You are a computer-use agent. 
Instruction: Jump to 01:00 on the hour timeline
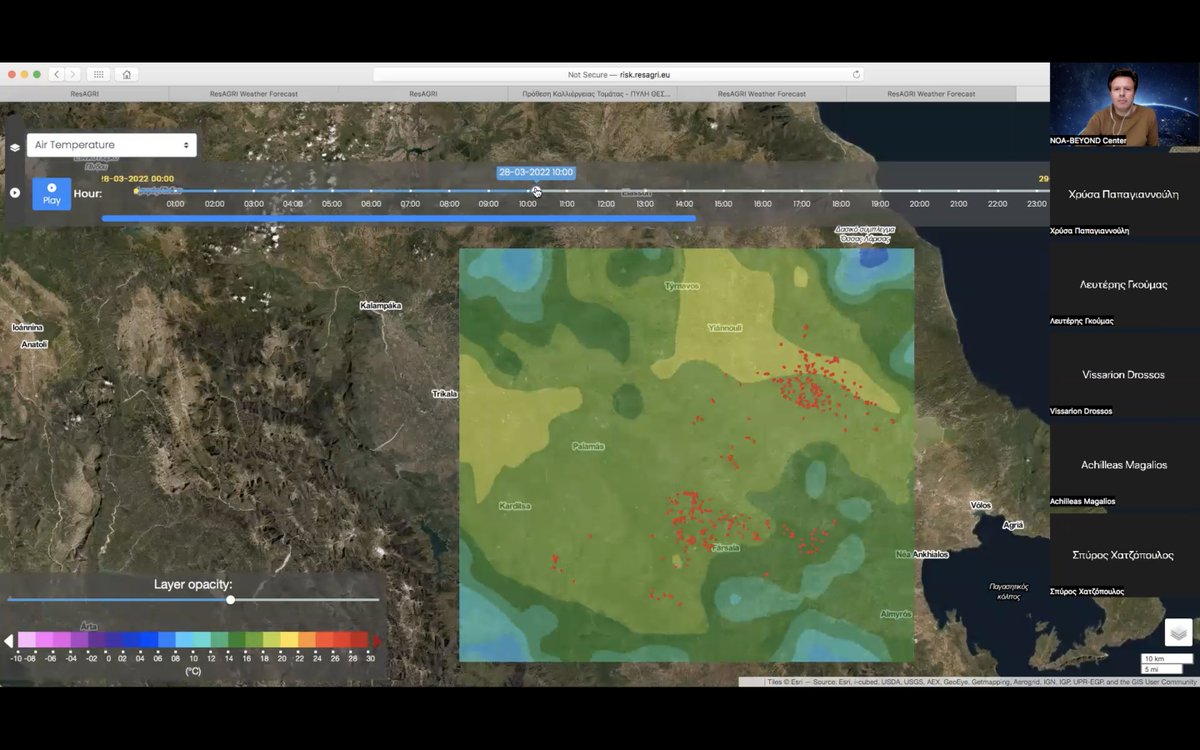point(175,204)
